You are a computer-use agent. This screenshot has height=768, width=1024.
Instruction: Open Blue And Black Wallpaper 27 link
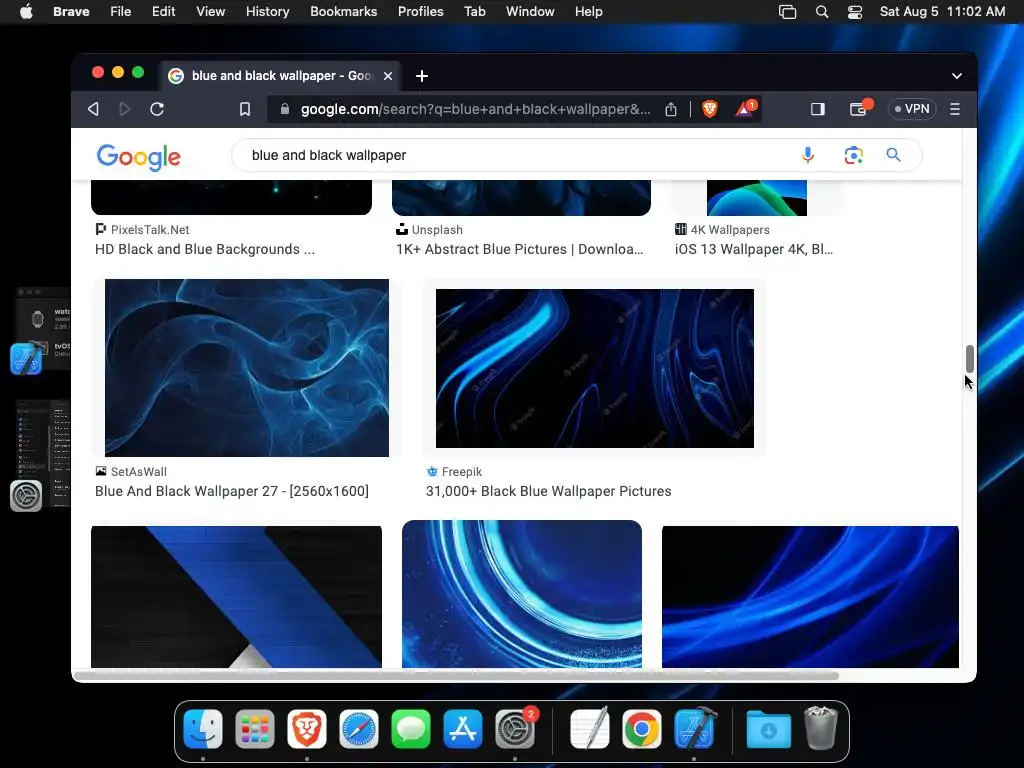click(x=232, y=491)
